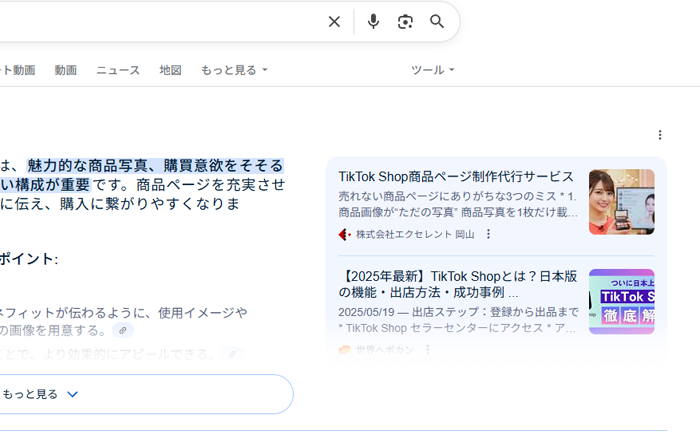The width and height of the screenshot is (700, 440).
Task: Click source link icon after 画像を用意する
Action: (x=122, y=331)
